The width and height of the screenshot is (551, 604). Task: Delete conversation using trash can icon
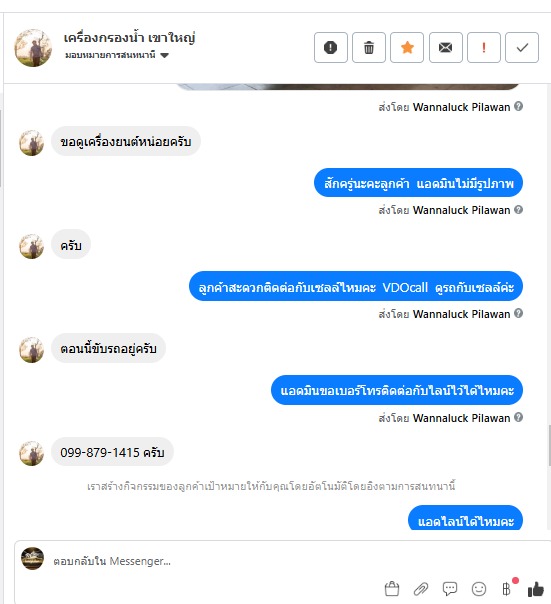pyautogui.click(x=369, y=47)
